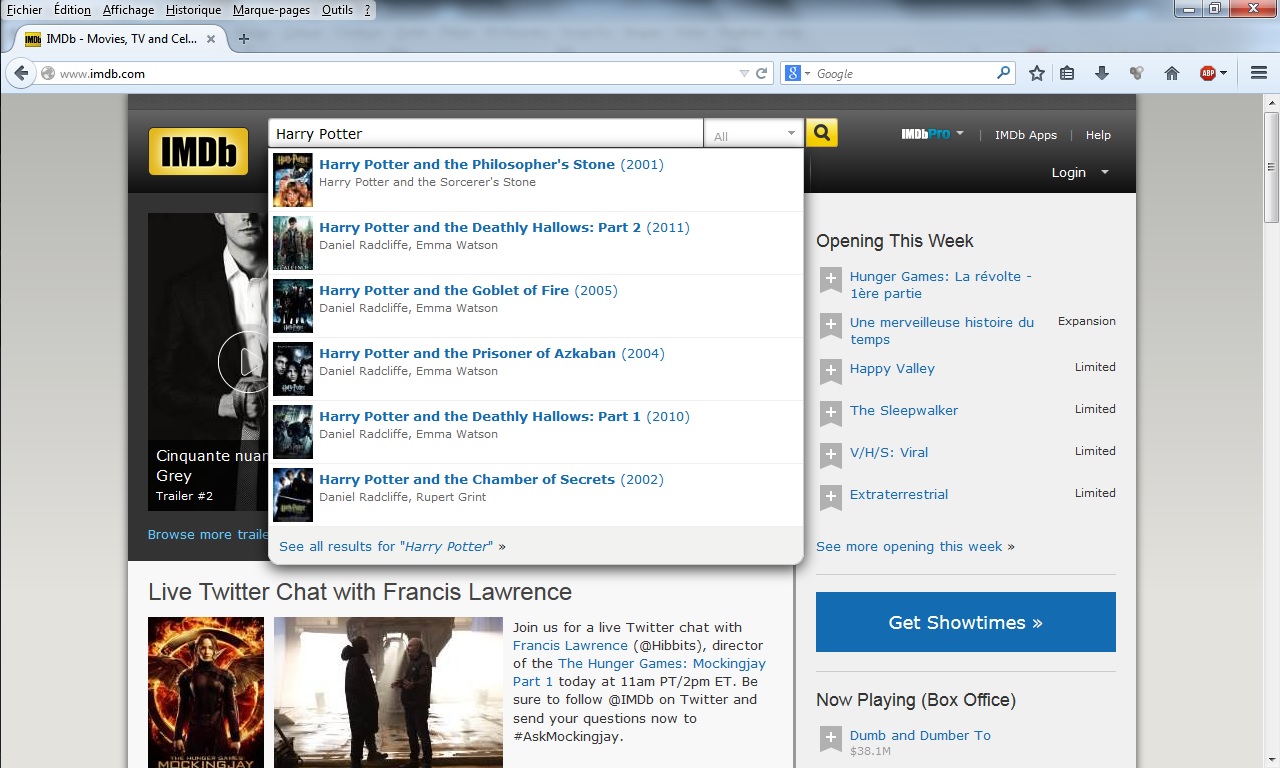Go to the home page icon

coord(1172,73)
